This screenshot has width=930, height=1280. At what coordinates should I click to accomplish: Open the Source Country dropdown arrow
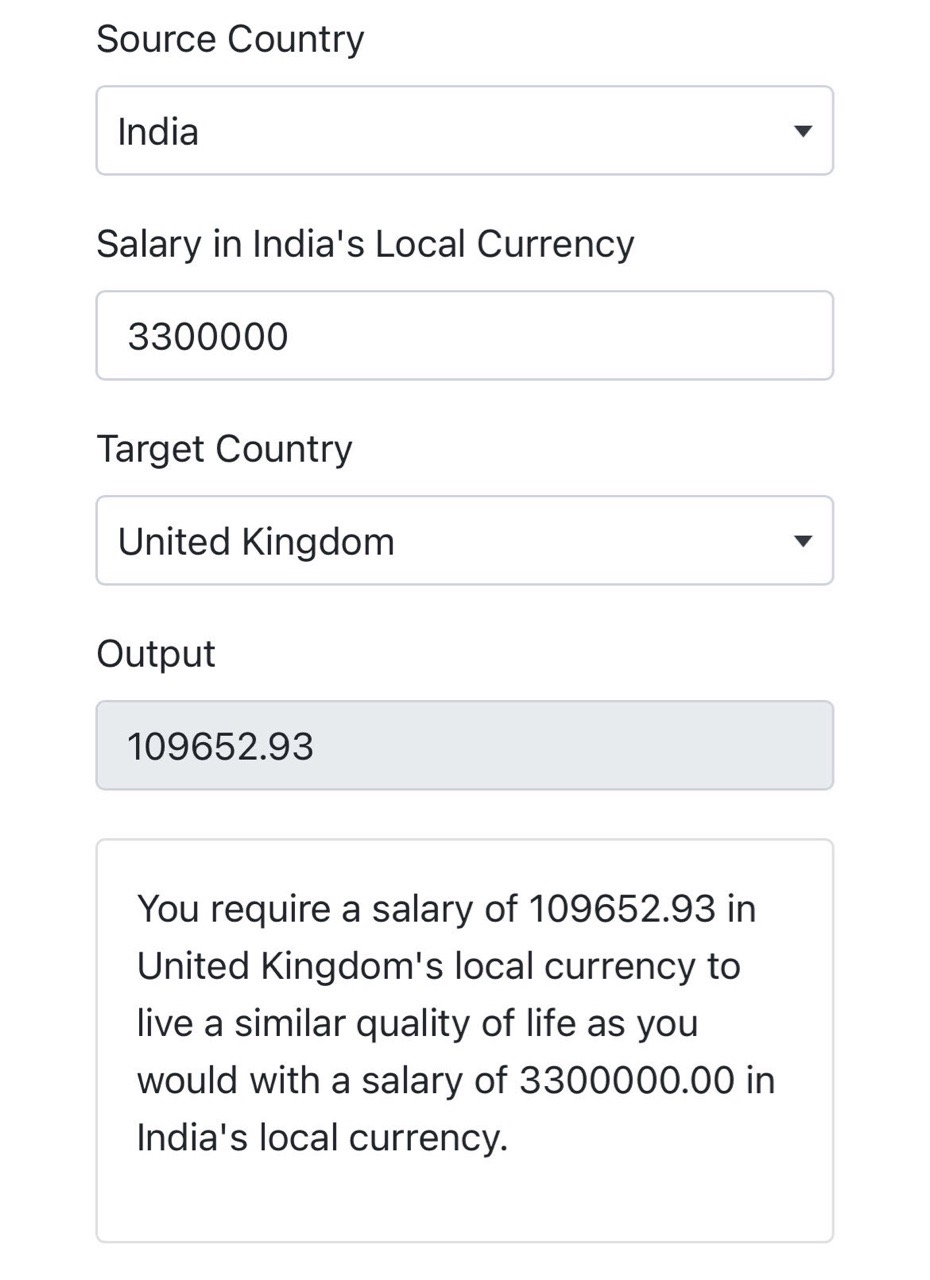[x=802, y=131]
